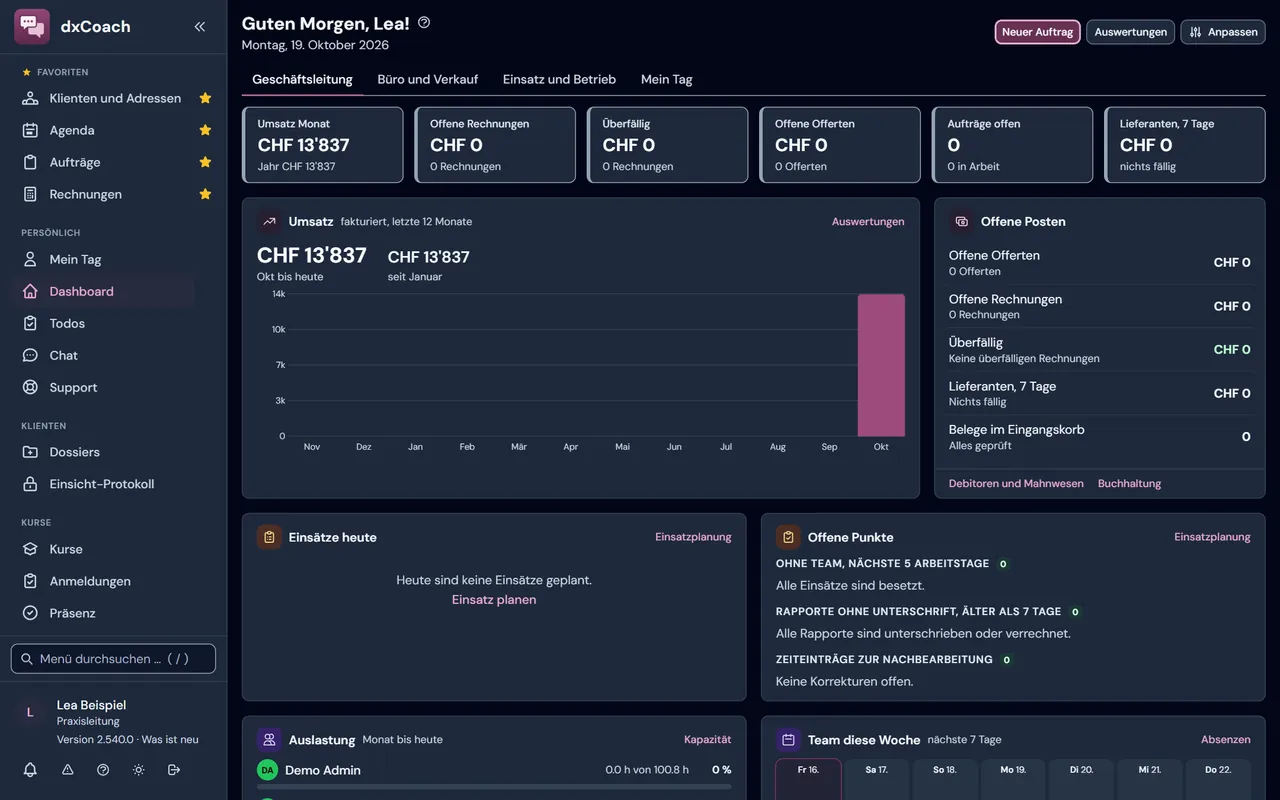This screenshot has width=1280, height=800.
Task: Click the warning triangle icon in sidebar footer
Action: [67, 770]
